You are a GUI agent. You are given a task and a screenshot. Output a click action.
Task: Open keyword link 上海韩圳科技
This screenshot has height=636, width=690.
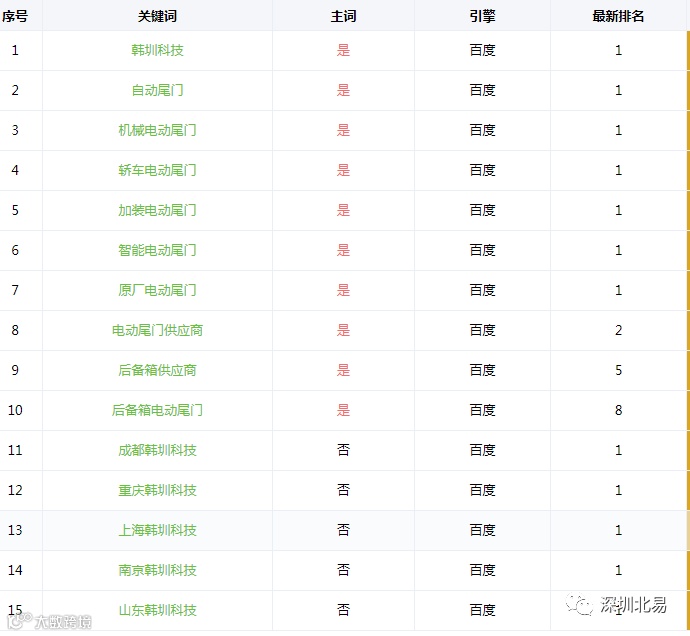(157, 530)
